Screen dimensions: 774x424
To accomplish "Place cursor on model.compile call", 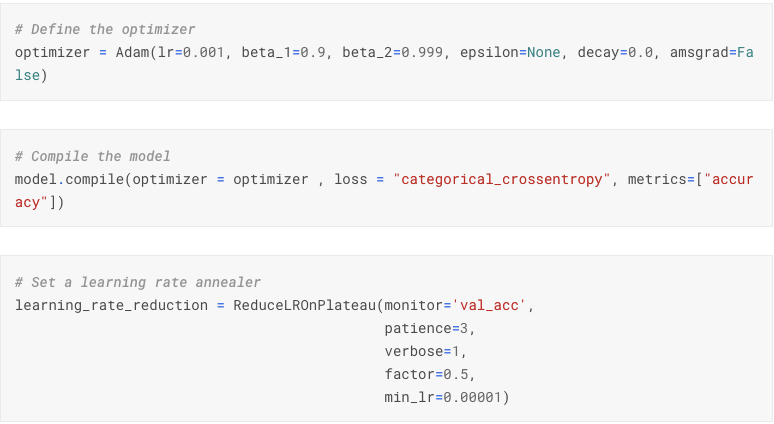I will tap(70, 179).
